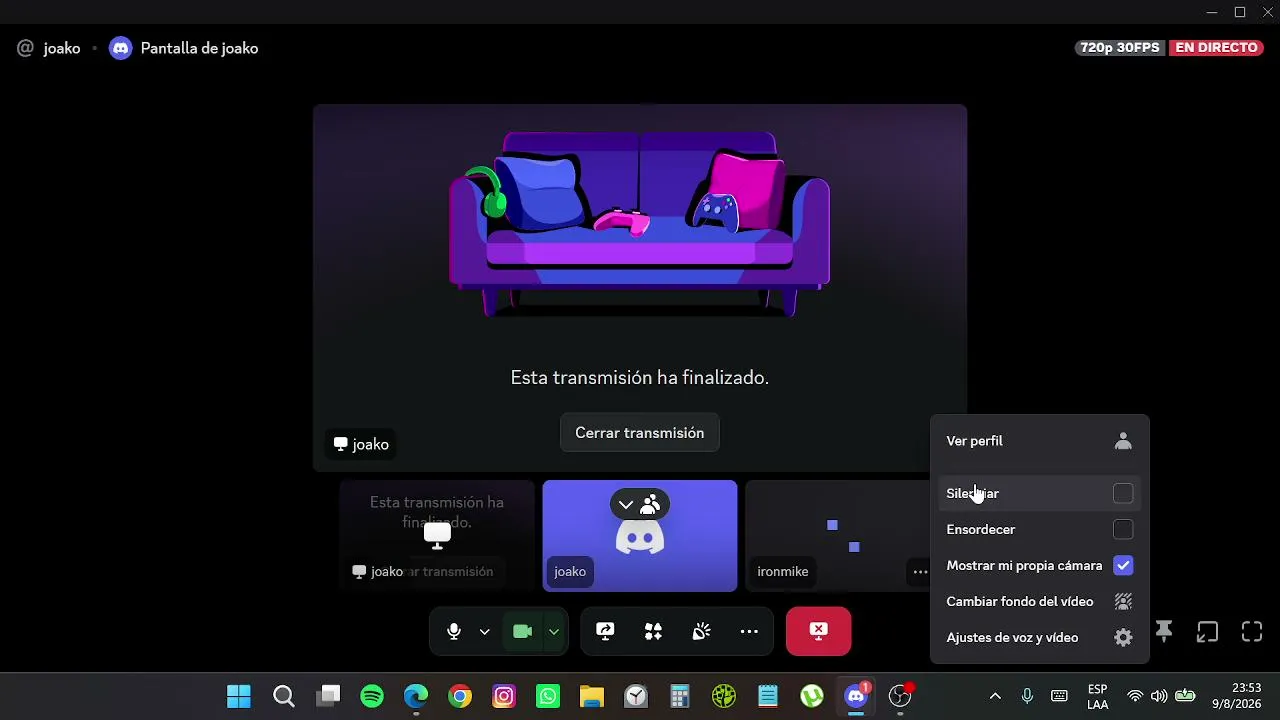Enter fullscreen mode

tap(1252, 631)
